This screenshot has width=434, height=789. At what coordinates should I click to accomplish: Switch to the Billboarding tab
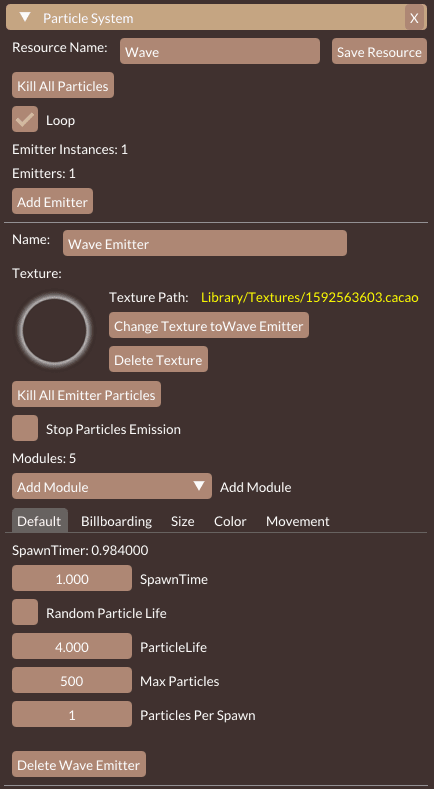click(116, 521)
